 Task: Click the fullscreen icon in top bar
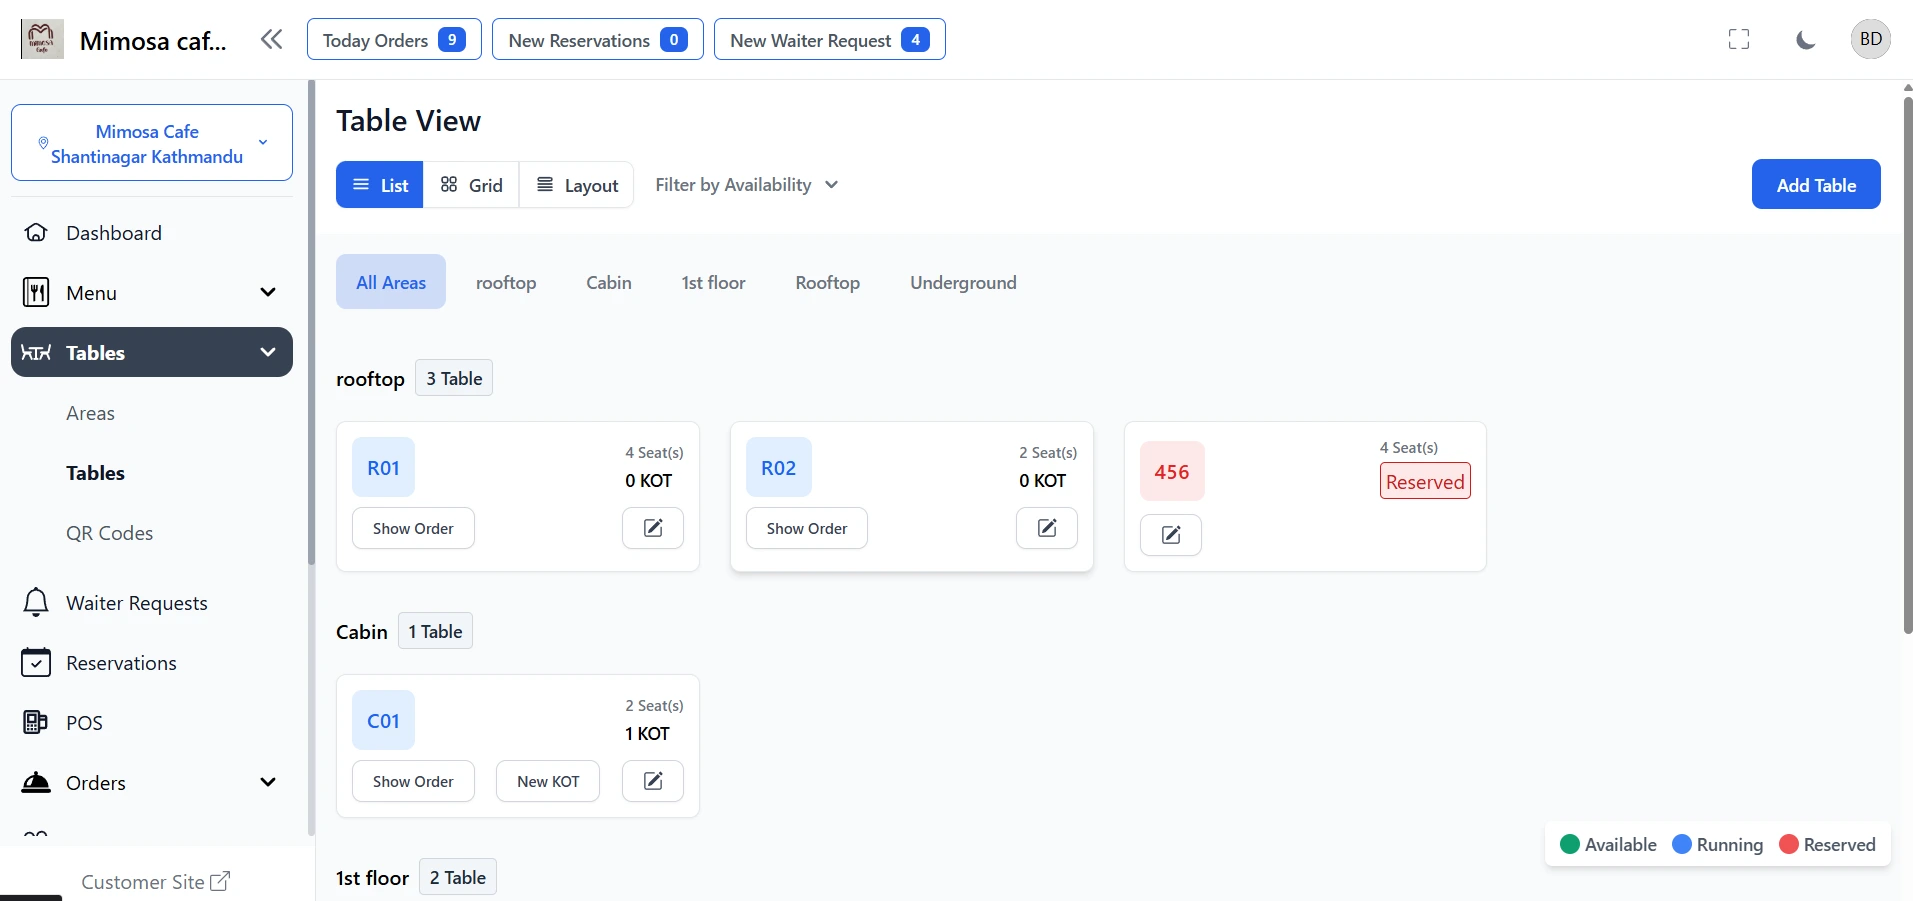coord(1740,39)
